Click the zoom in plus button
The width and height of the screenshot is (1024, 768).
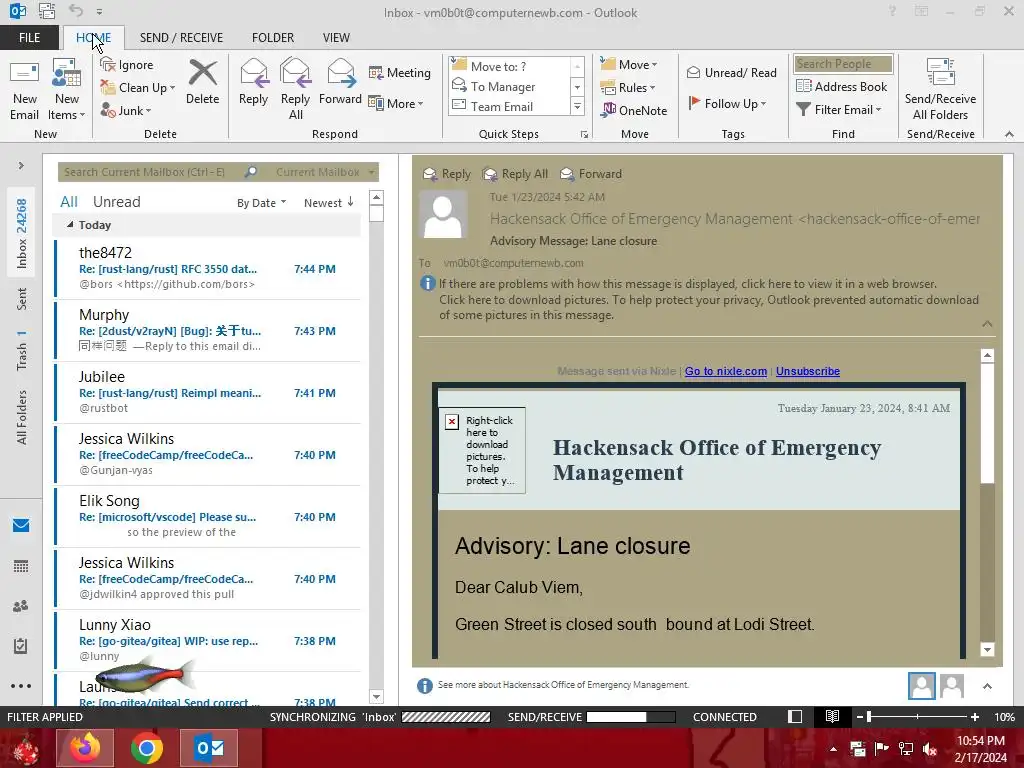pos(975,716)
